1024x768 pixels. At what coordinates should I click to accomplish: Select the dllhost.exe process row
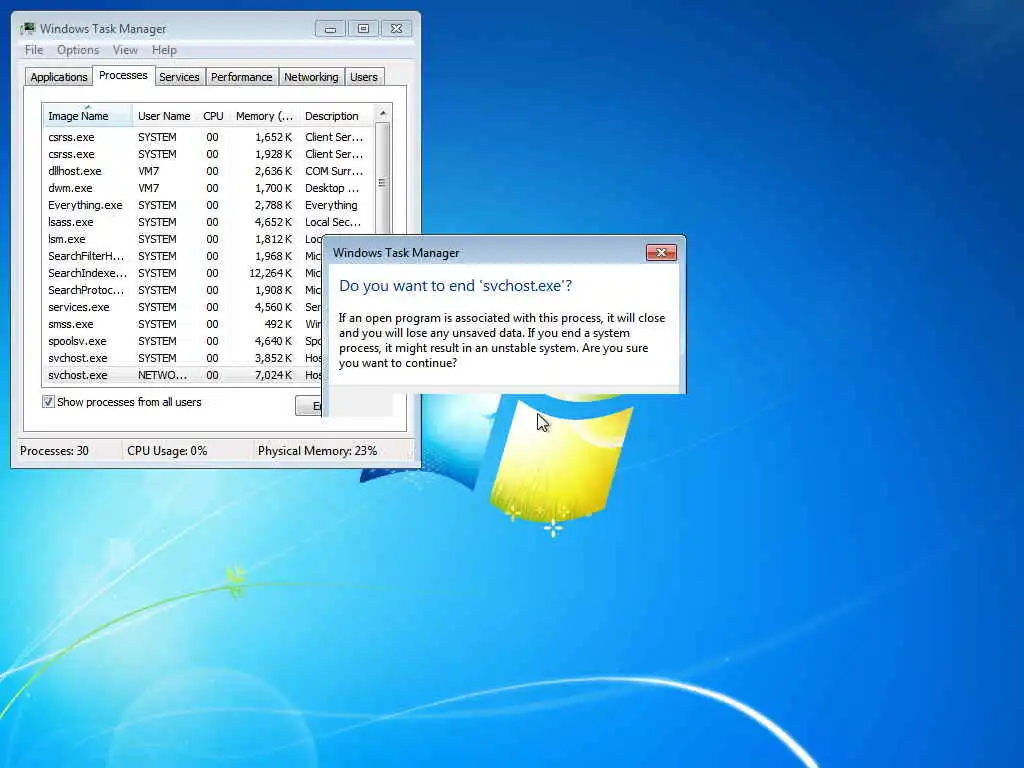(208, 171)
